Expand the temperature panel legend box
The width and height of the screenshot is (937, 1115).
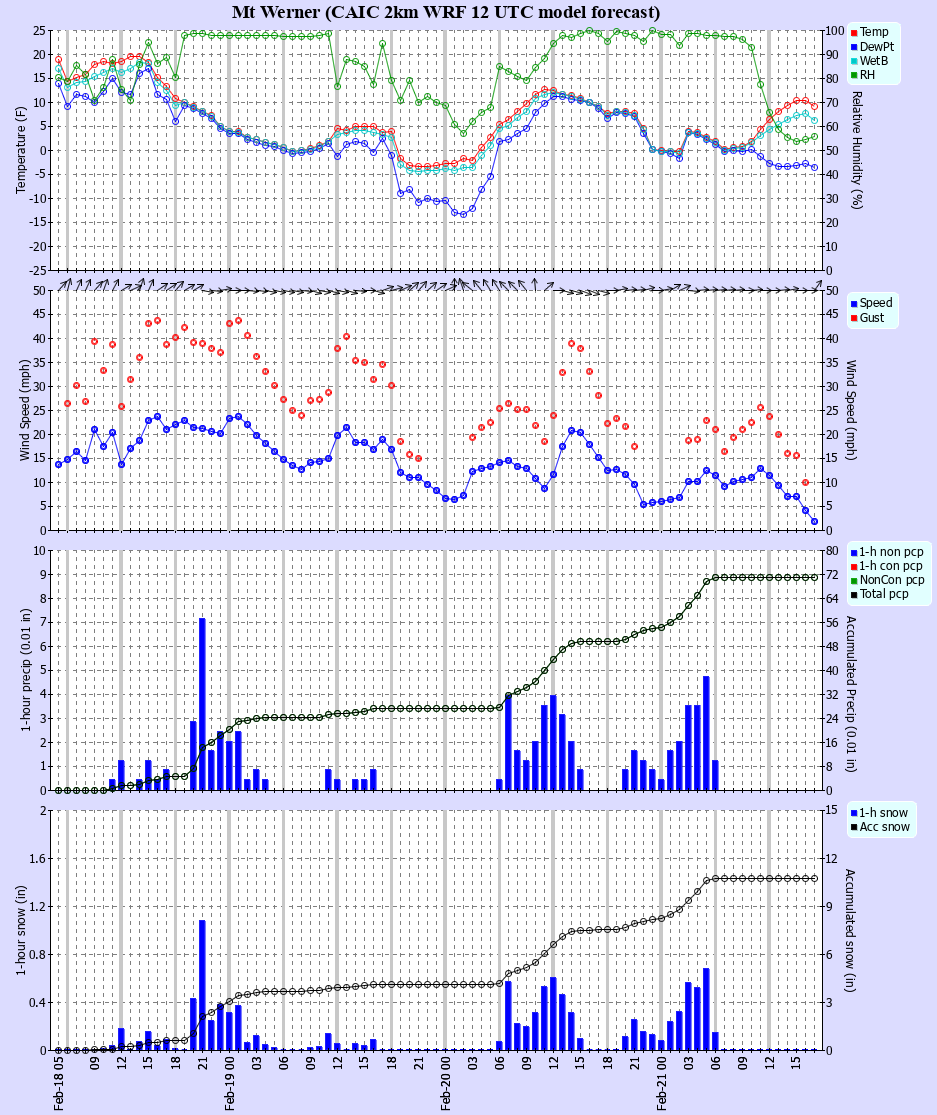[873, 54]
